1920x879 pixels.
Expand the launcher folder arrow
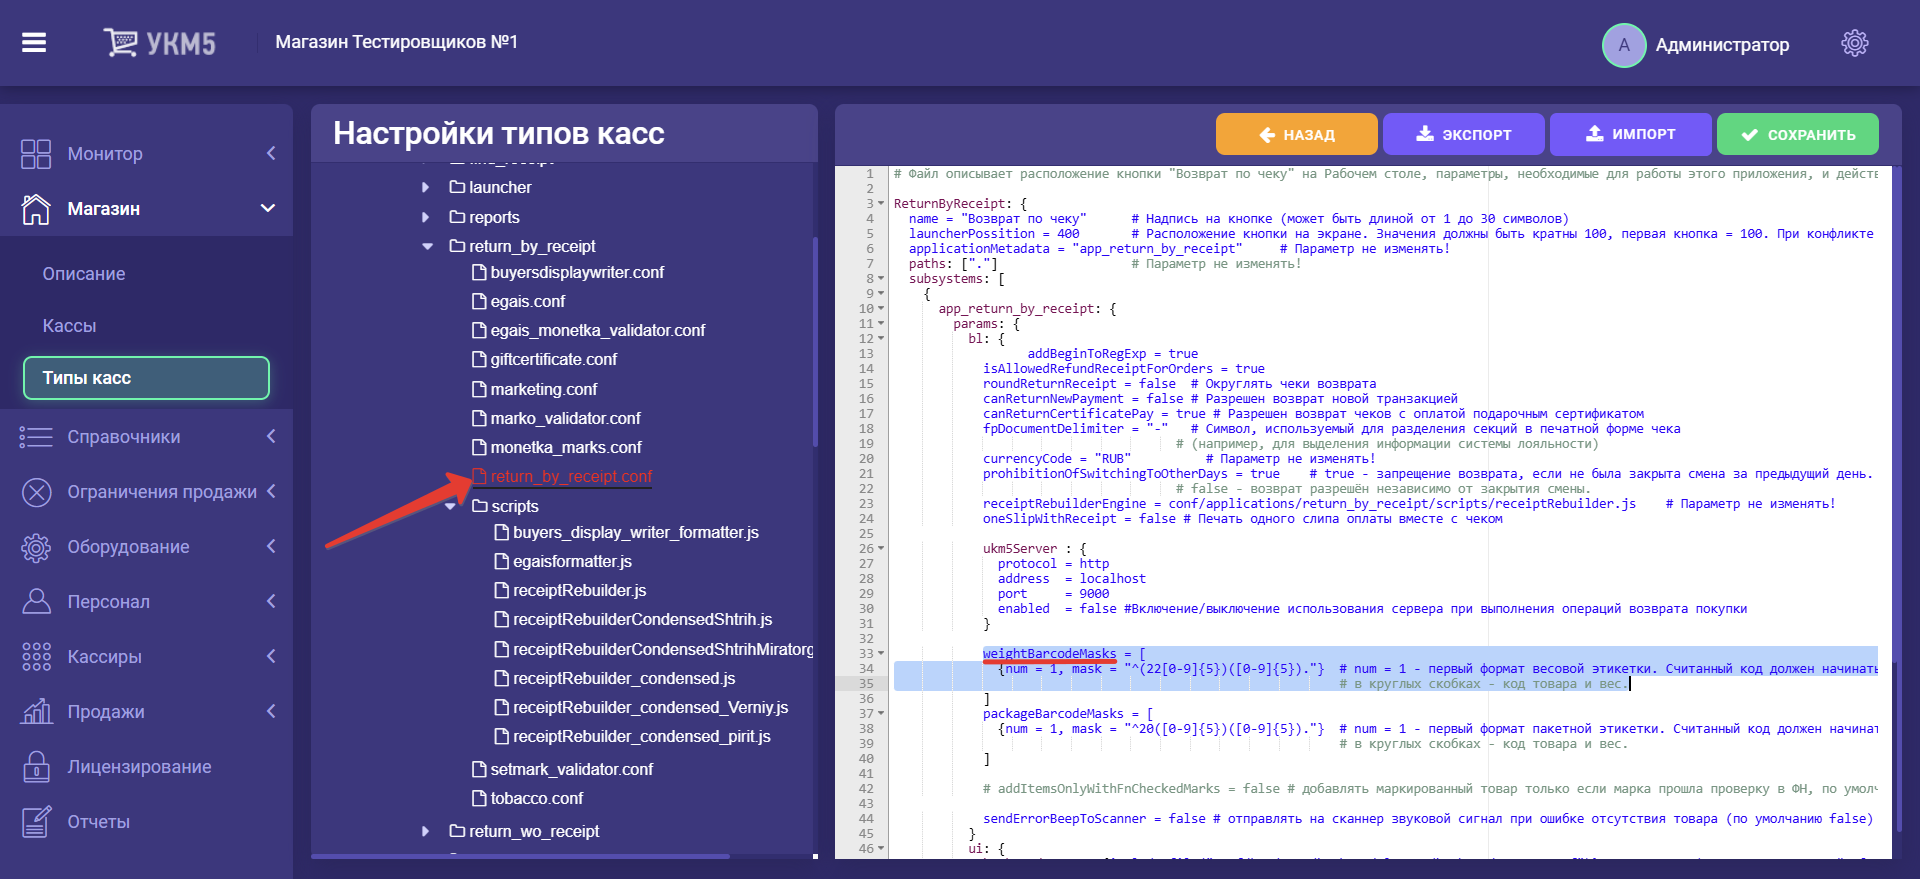426,187
